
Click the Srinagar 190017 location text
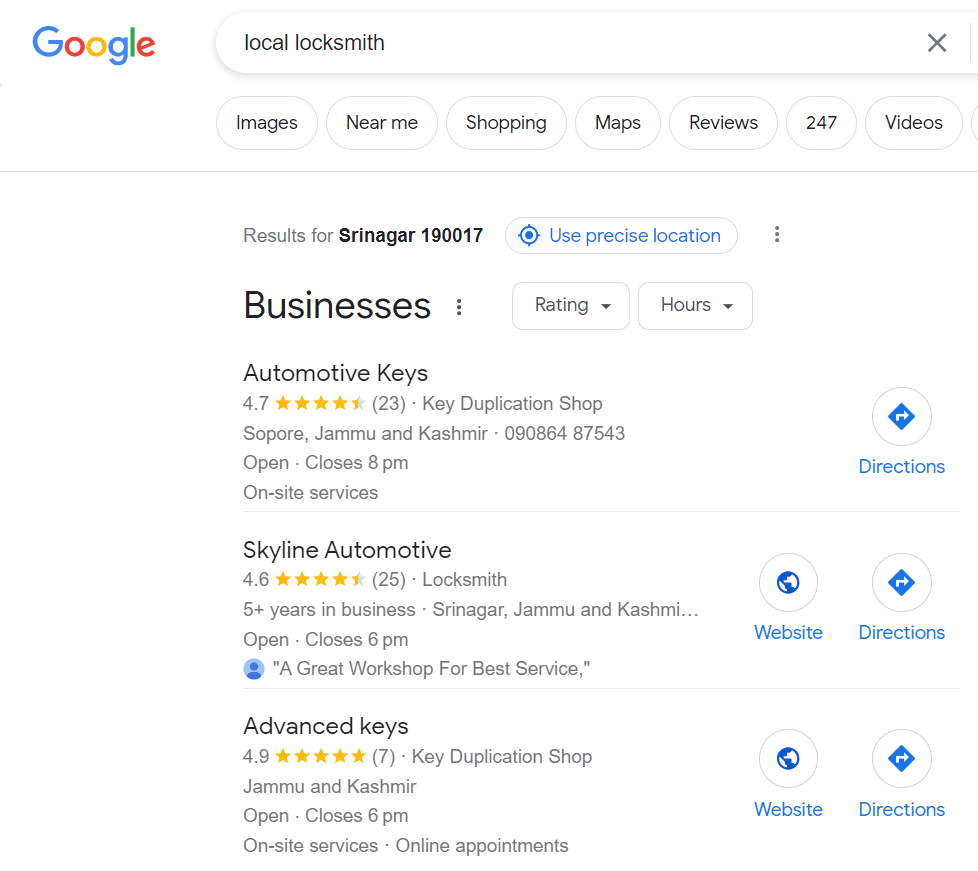(x=410, y=235)
